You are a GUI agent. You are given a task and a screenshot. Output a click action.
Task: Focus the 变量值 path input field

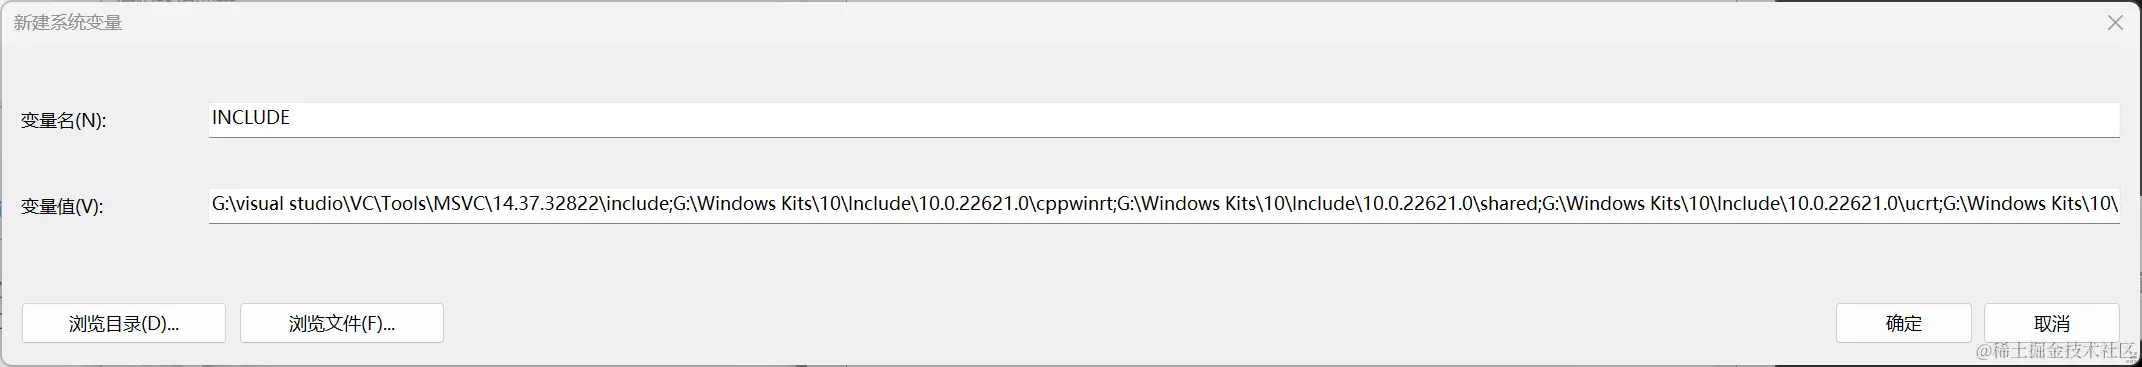(1164, 205)
